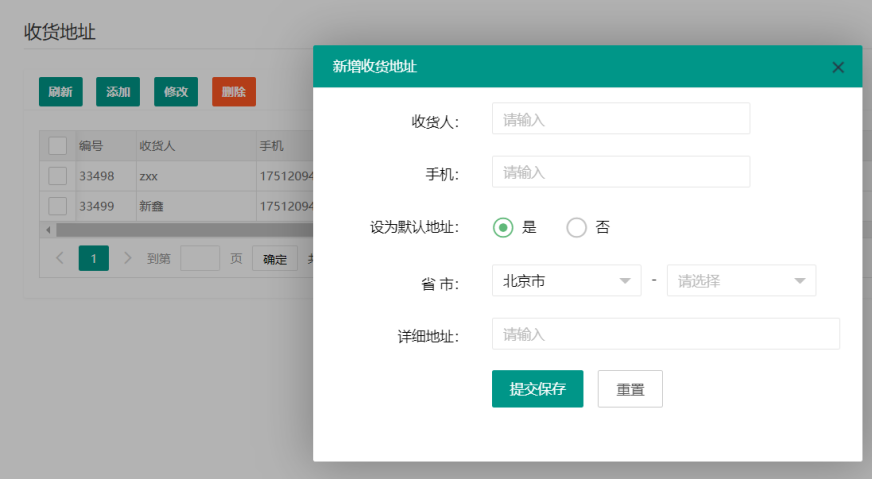Click the 详细地址 input field
The height and width of the screenshot is (480, 873).
(x=665, y=334)
